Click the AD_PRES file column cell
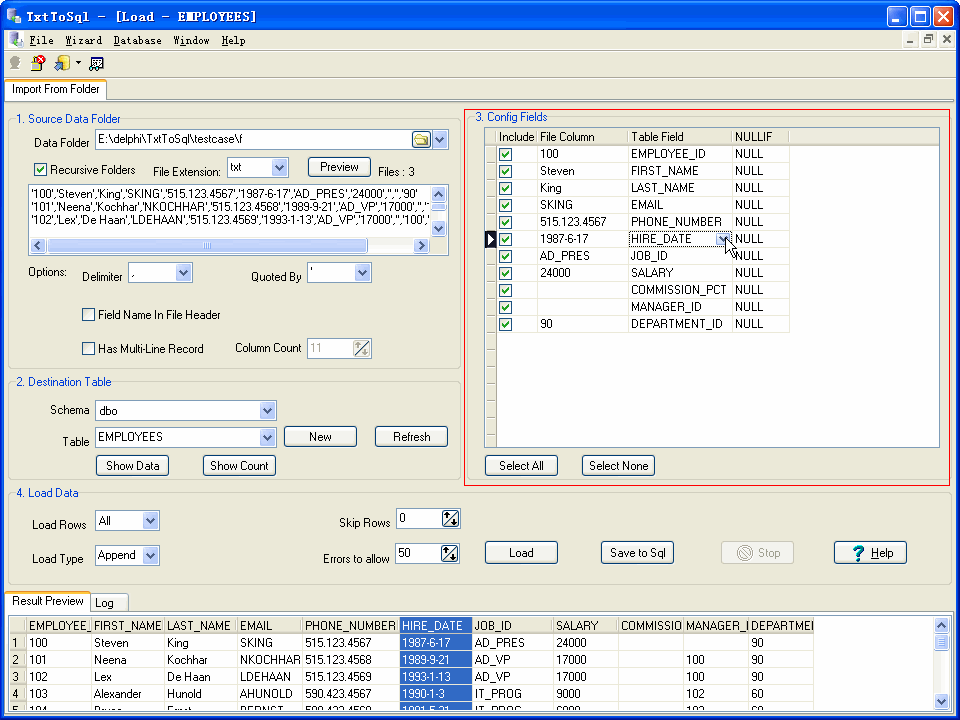Image resolution: width=960 pixels, height=720 pixels. coord(582,256)
